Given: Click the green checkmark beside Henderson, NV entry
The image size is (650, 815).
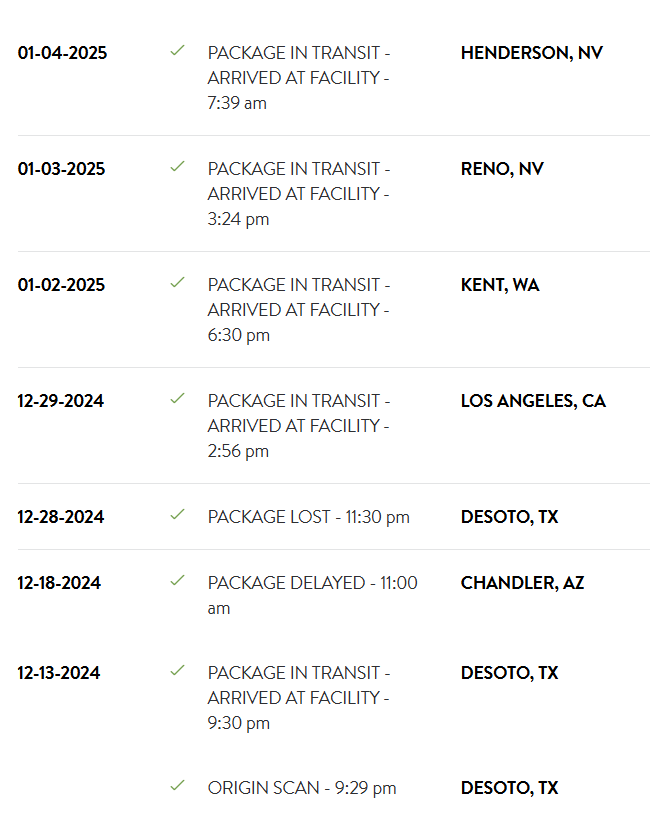Looking at the screenshot, I should click(x=177, y=50).
